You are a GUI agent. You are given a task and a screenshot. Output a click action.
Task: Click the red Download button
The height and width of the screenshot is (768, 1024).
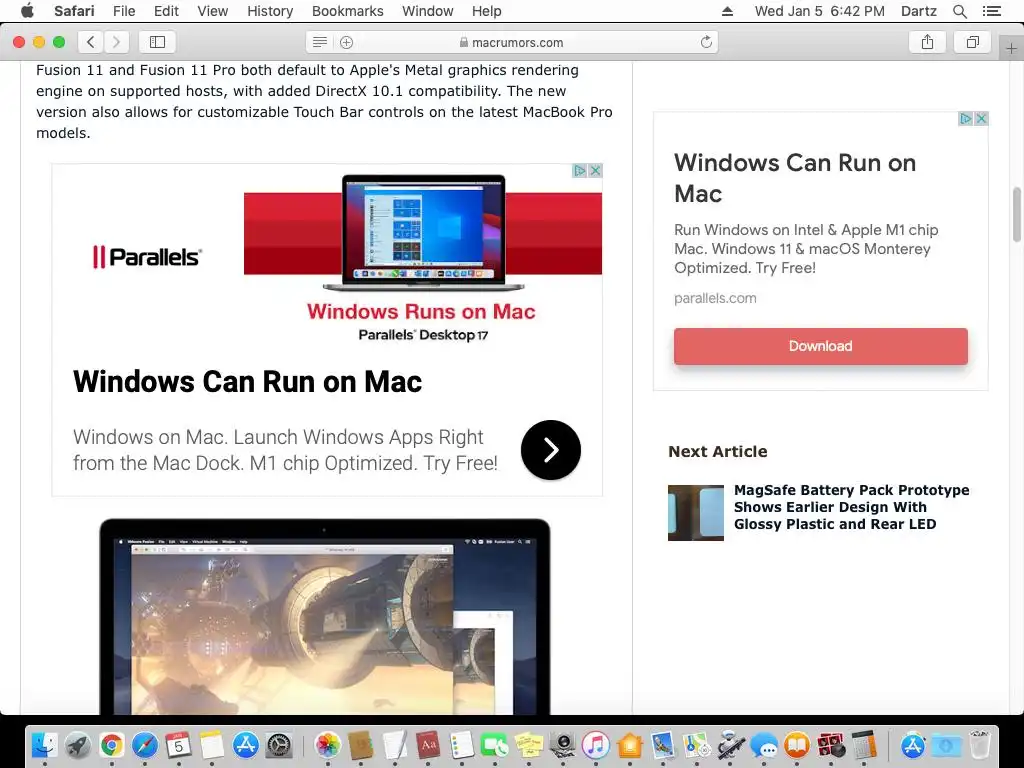point(820,346)
